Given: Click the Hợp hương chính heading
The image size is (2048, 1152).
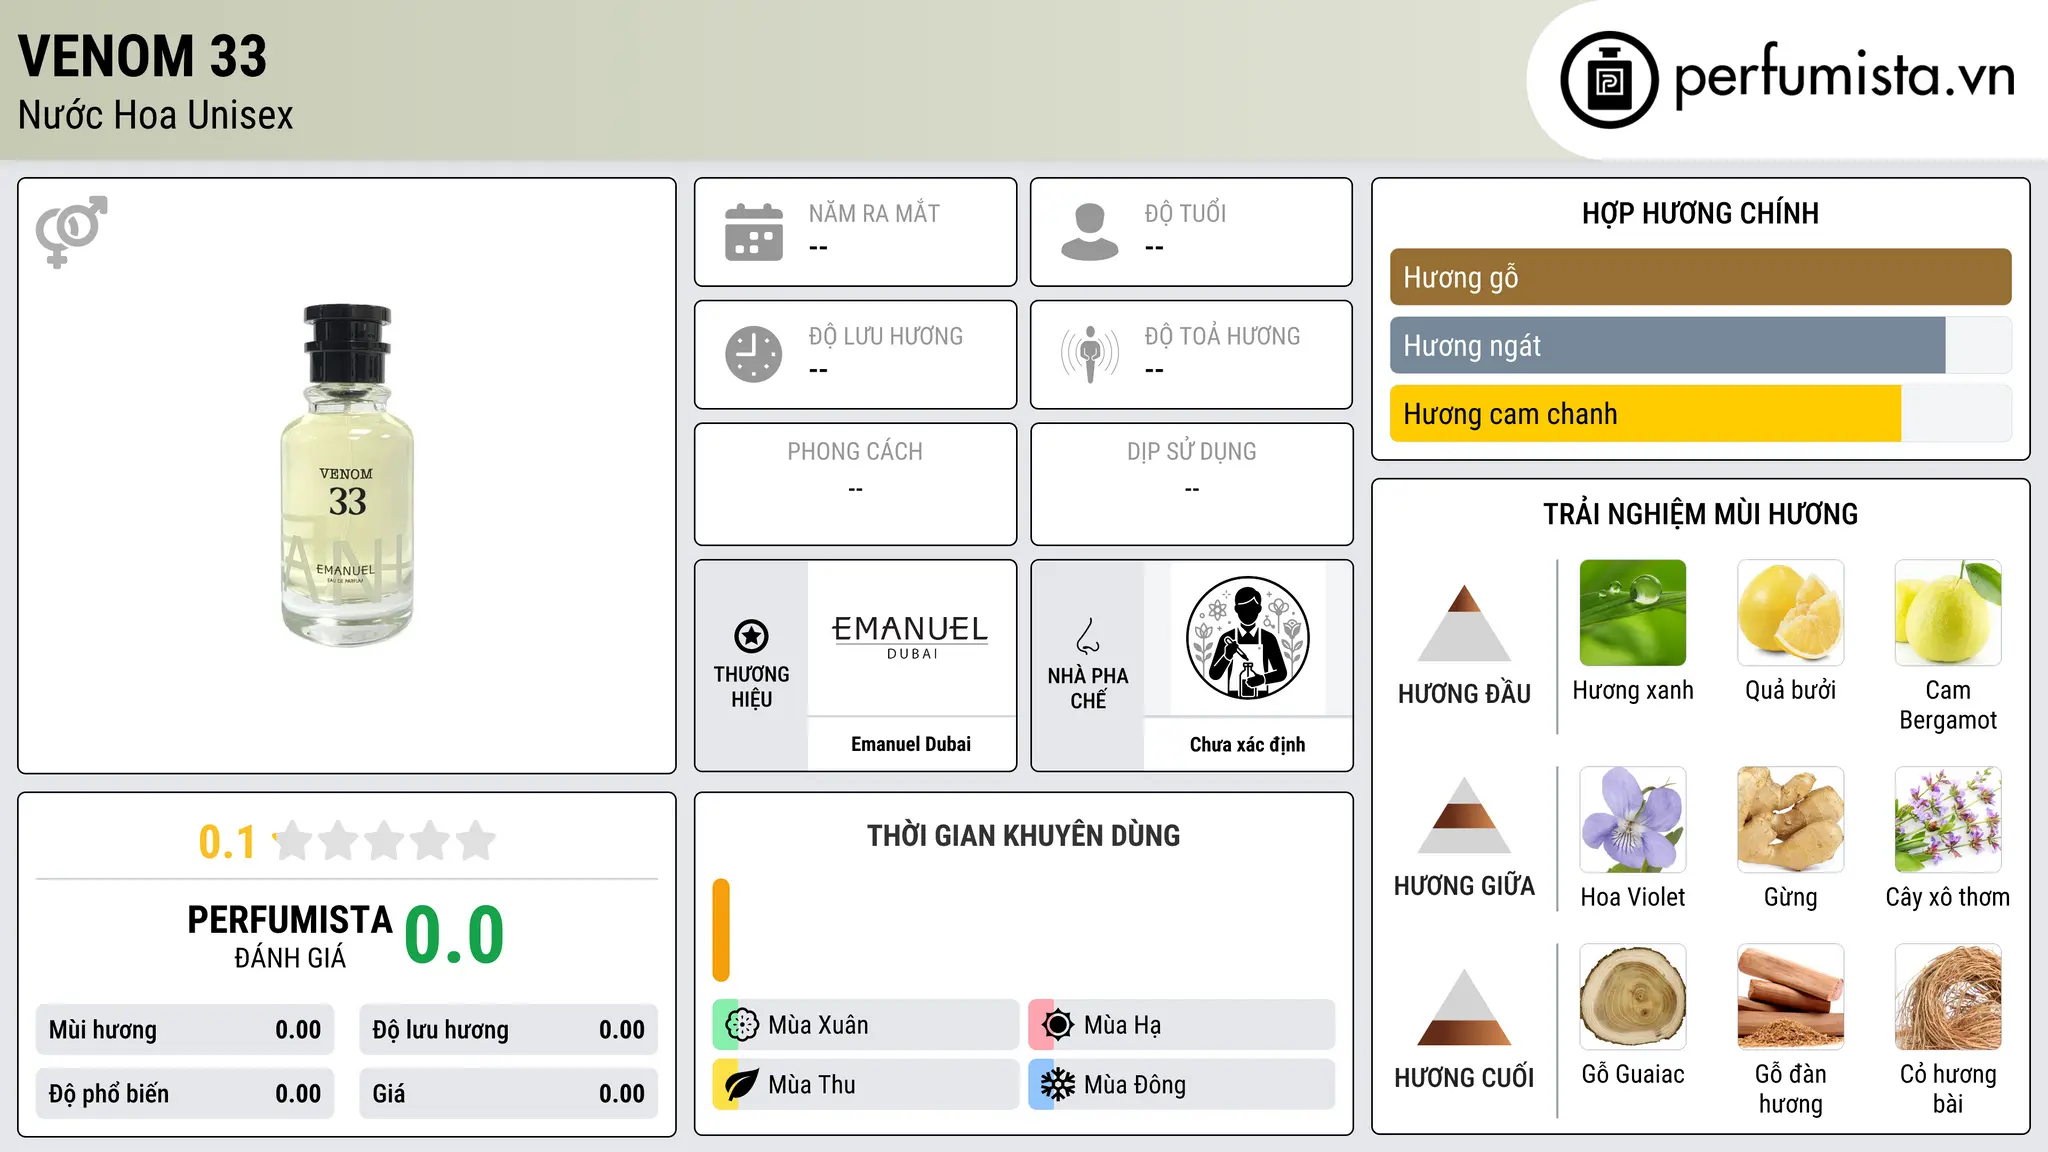Looking at the screenshot, I should coord(1700,213).
